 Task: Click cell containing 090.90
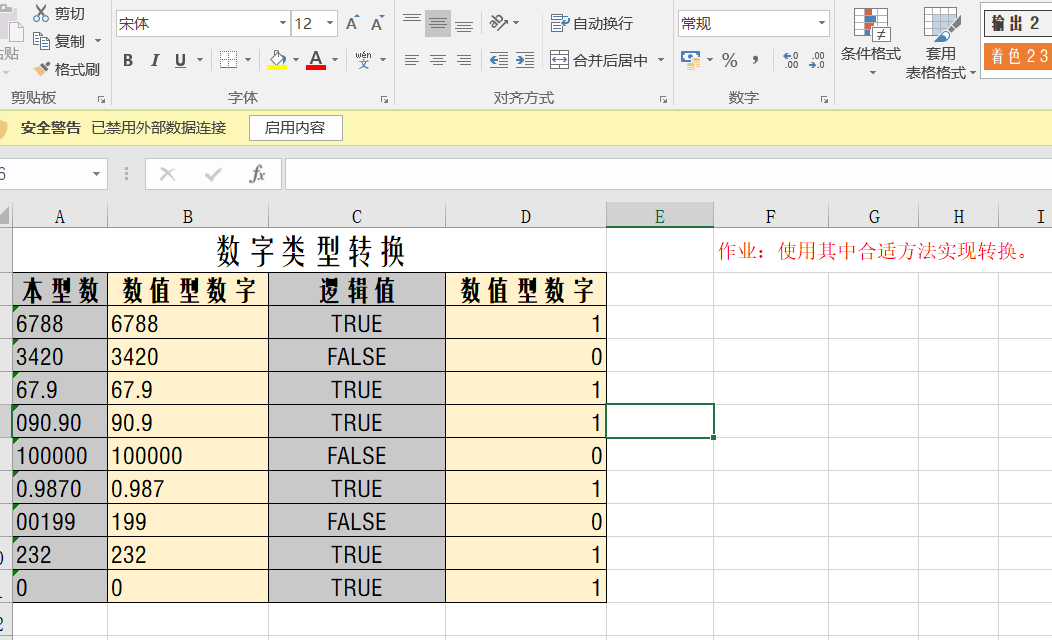(x=60, y=422)
